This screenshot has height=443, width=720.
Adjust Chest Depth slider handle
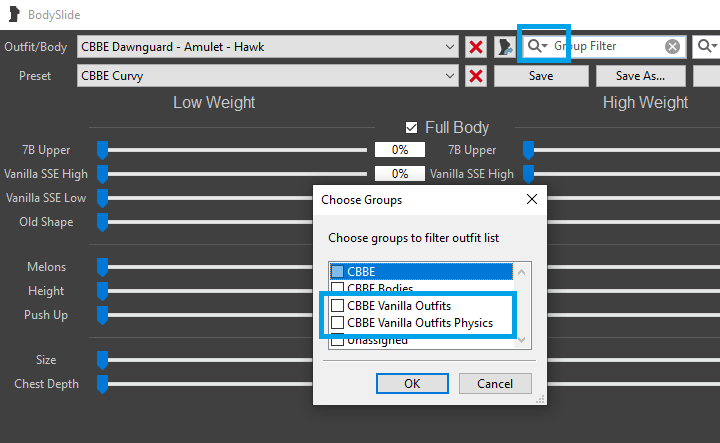[x=102, y=384]
